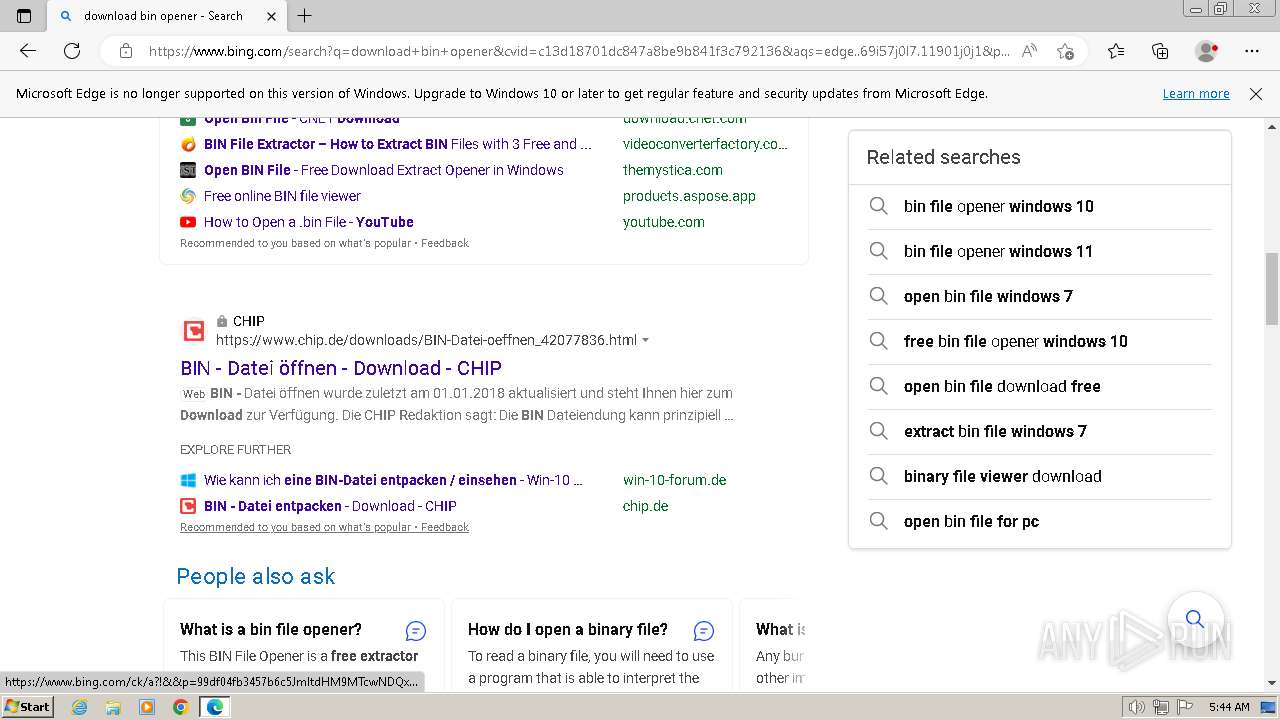Search related 'binary file viewer download'
Viewport: 1280px width, 720px height.
point(1039,476)
